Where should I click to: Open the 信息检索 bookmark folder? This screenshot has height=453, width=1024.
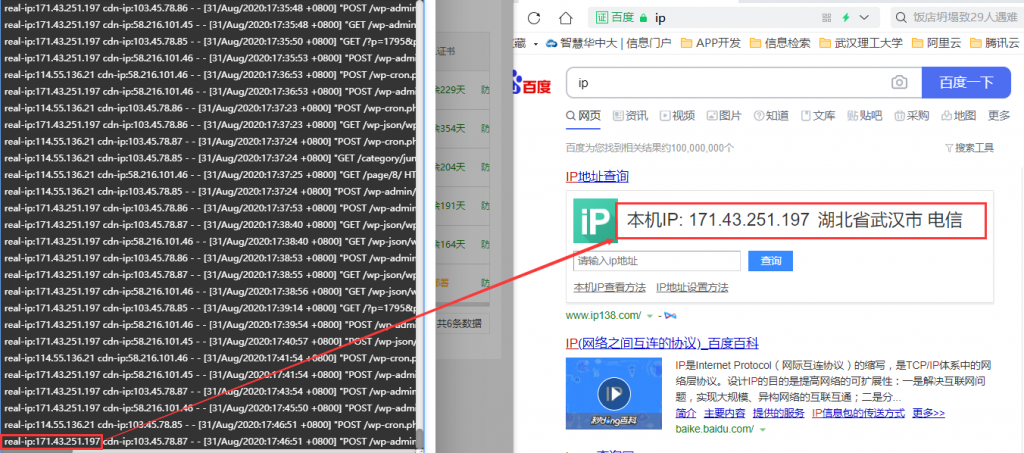pyautogui.click(x=780, y=43)
